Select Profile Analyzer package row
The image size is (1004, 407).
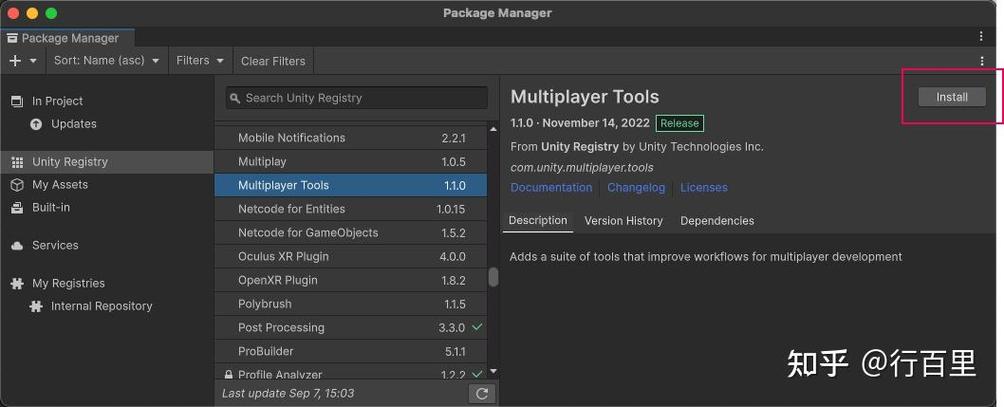pos(351,371)
